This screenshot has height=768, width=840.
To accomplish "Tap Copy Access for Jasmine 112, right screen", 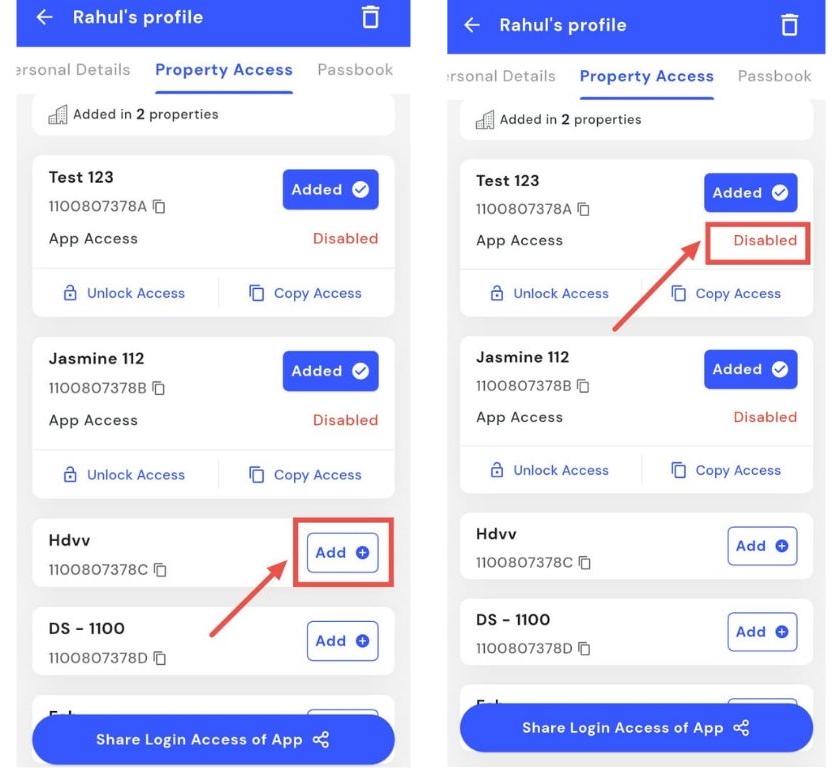I will [x=726, y=470].
